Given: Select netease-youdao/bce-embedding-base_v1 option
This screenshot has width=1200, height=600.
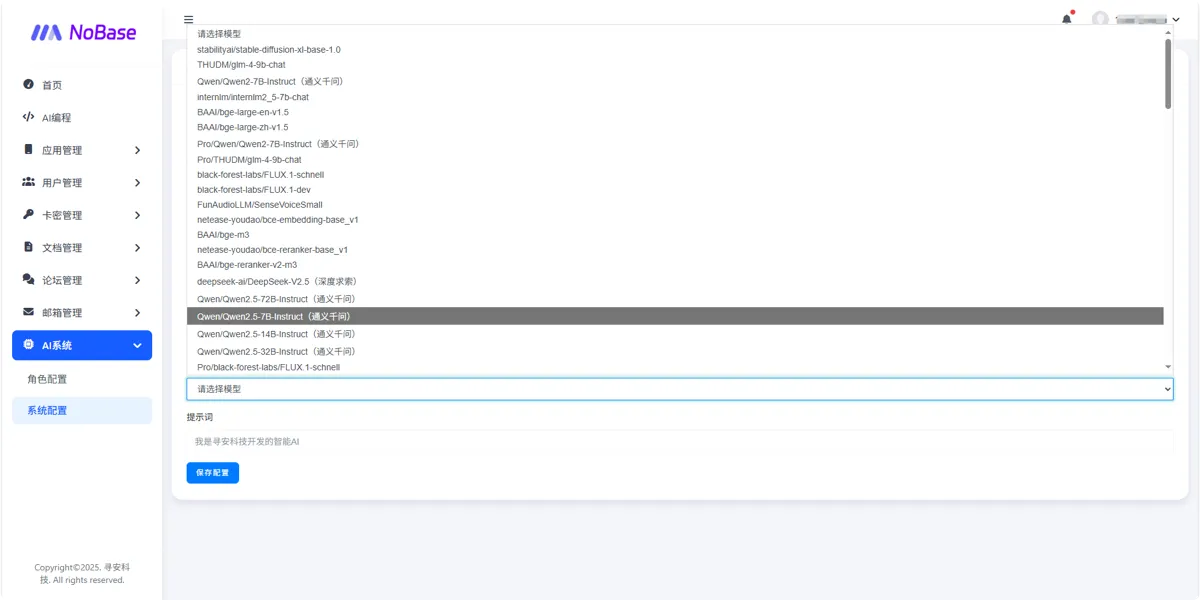Looking at the screenshot, I should coord(675,219).
